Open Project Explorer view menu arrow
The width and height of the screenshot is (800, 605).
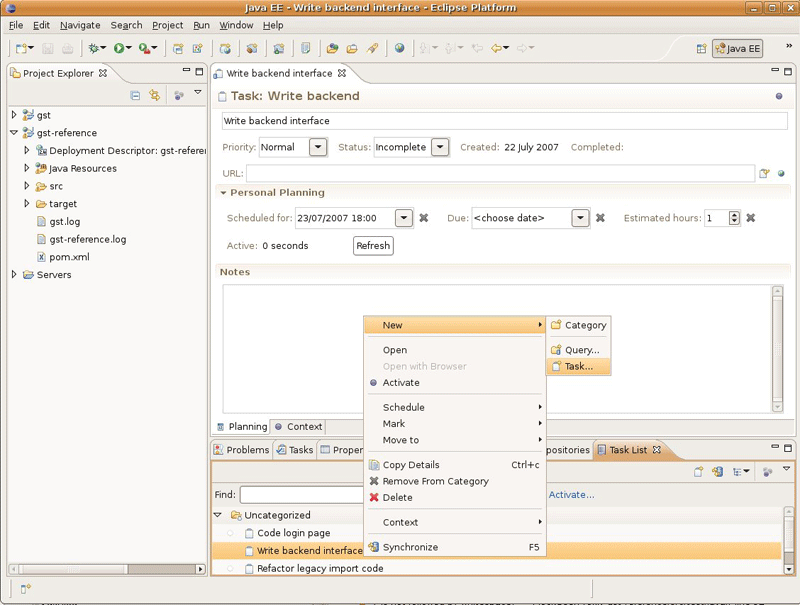click(198, 92)
